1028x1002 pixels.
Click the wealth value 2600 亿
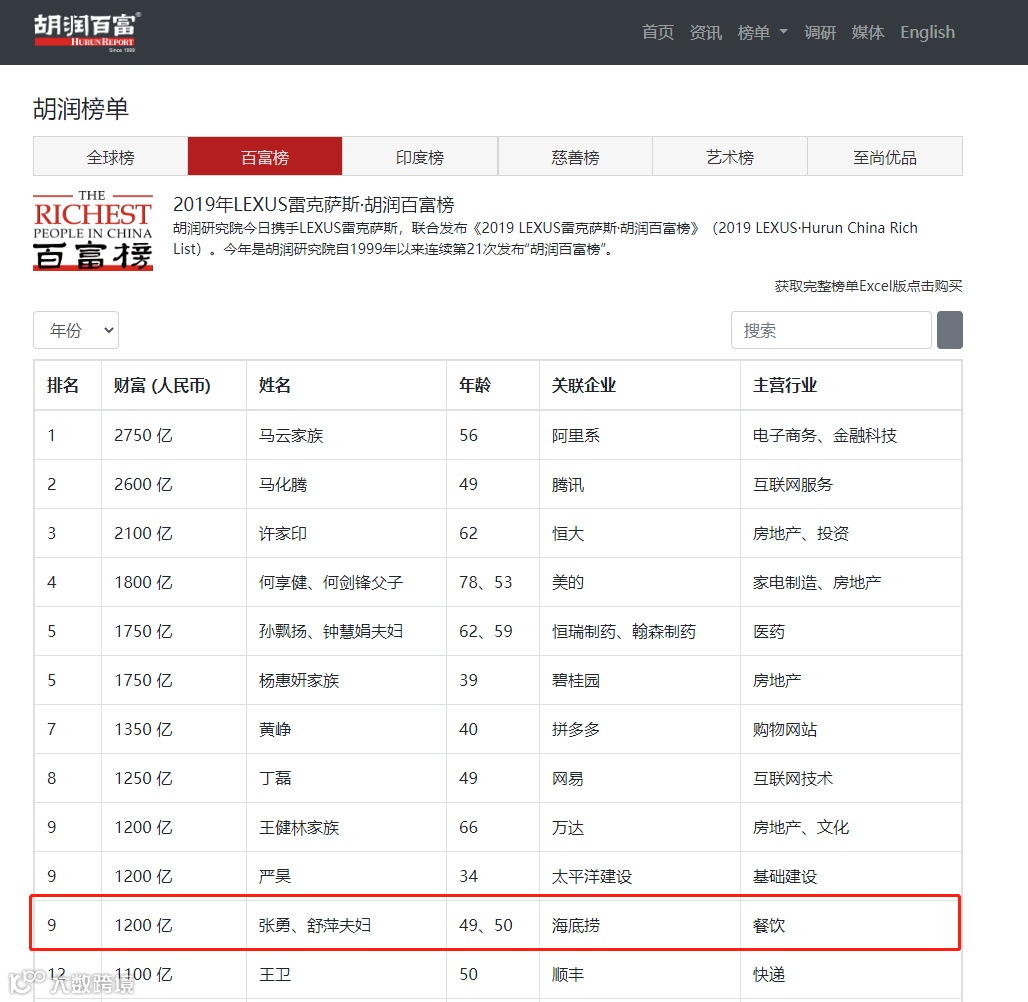pos(143,485)
